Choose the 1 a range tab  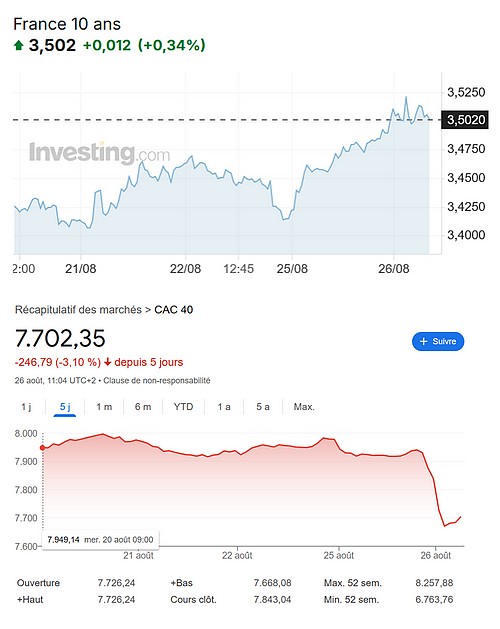coord(224,407)
